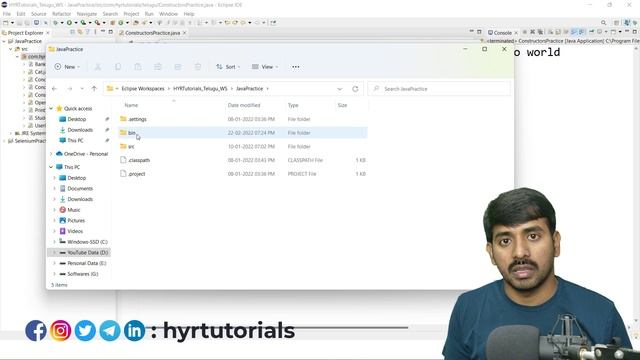Viewport: 640px width, 360px height.
Task: Open the New dropdown in File Explorer
Action: coord(67,67)
